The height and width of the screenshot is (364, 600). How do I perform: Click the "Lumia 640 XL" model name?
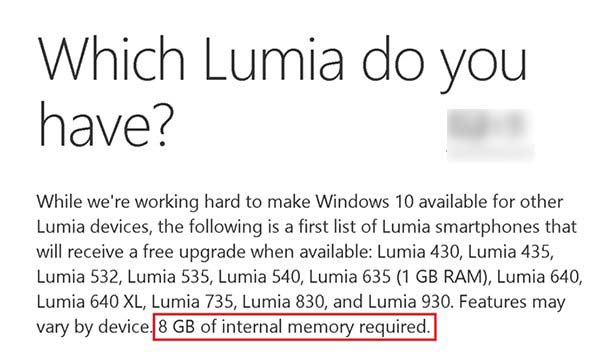90,302
